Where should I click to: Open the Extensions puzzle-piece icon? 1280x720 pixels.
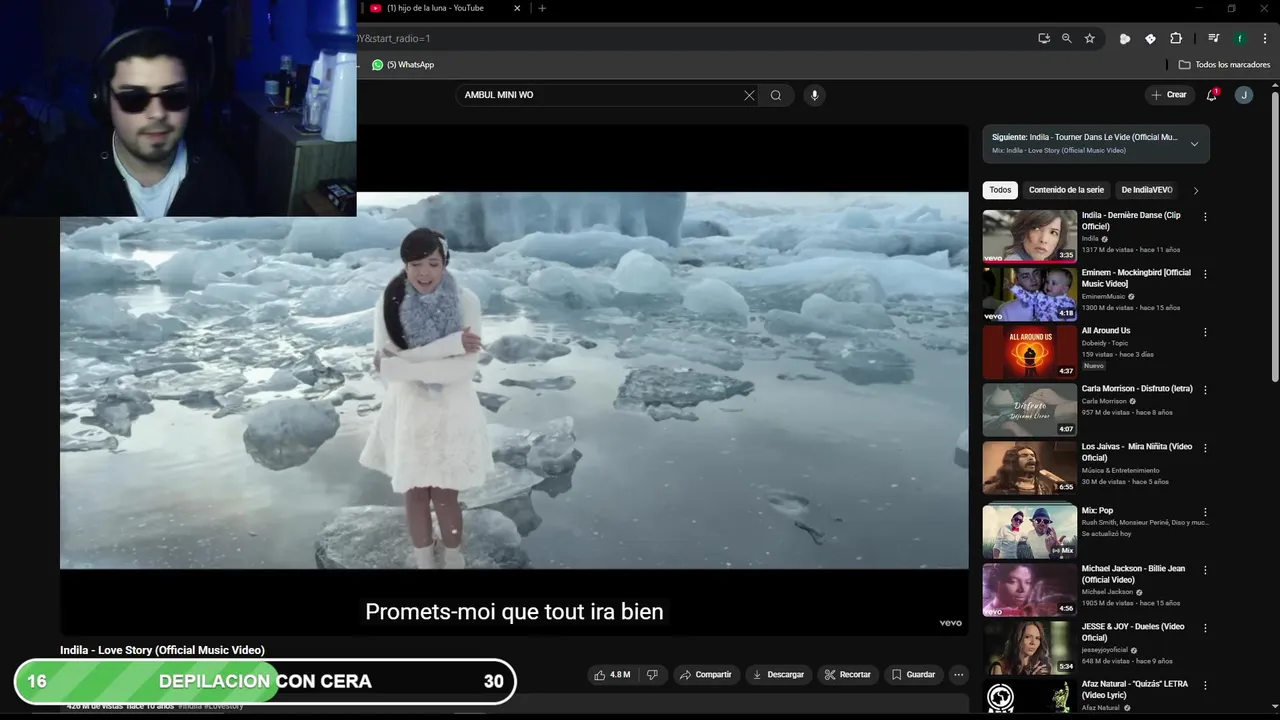coord(1176,38)
